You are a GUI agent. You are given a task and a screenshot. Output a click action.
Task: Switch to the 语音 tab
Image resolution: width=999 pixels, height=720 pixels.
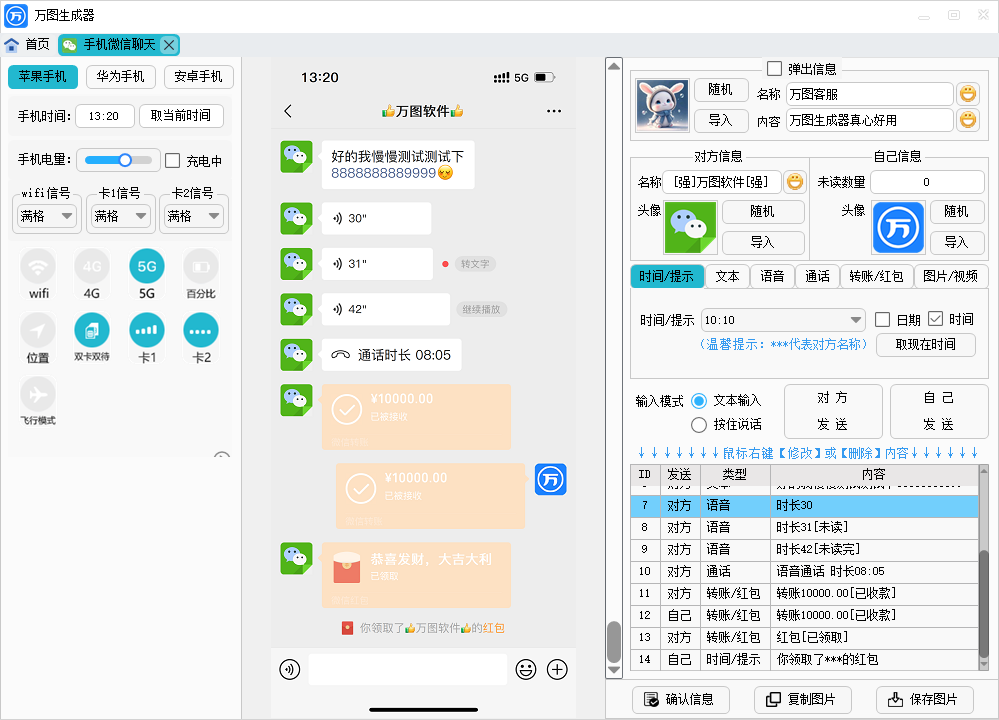[x=772, y=277]
